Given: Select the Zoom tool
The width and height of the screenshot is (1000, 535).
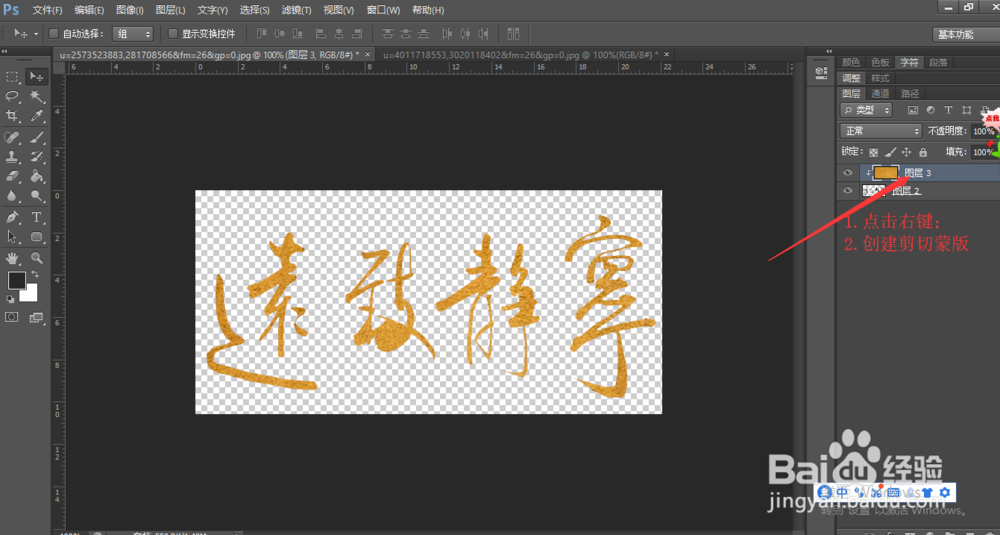Looking at the screenshot, I should pyautogui.click(x=36, y=258).
